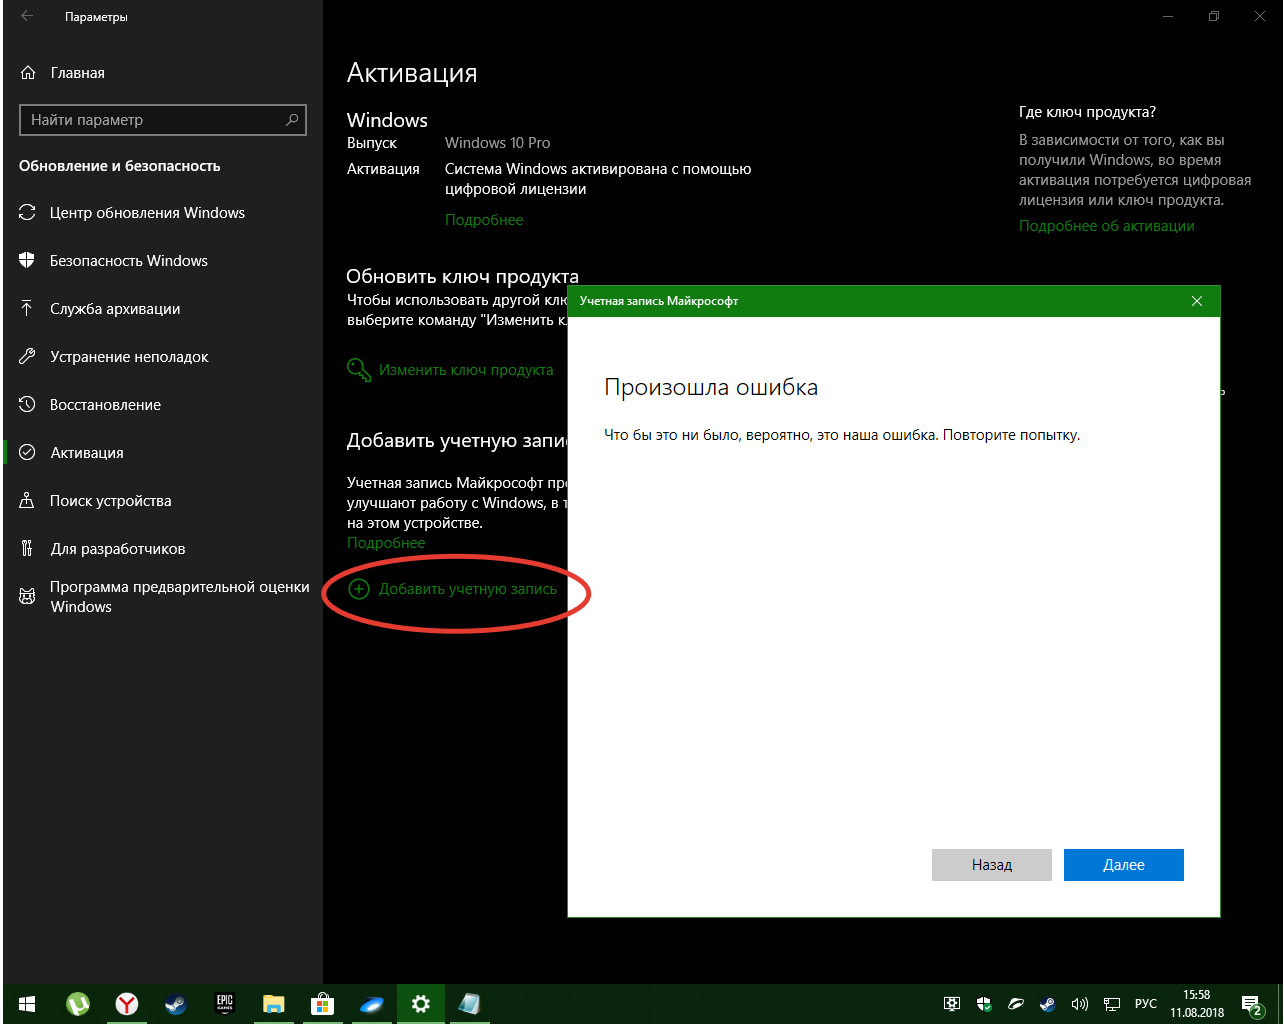Image resolution: width=1284 pixels, height=1024 pixels.
Task: Click the network tray icon
Action: [x=1112, y=1004]
